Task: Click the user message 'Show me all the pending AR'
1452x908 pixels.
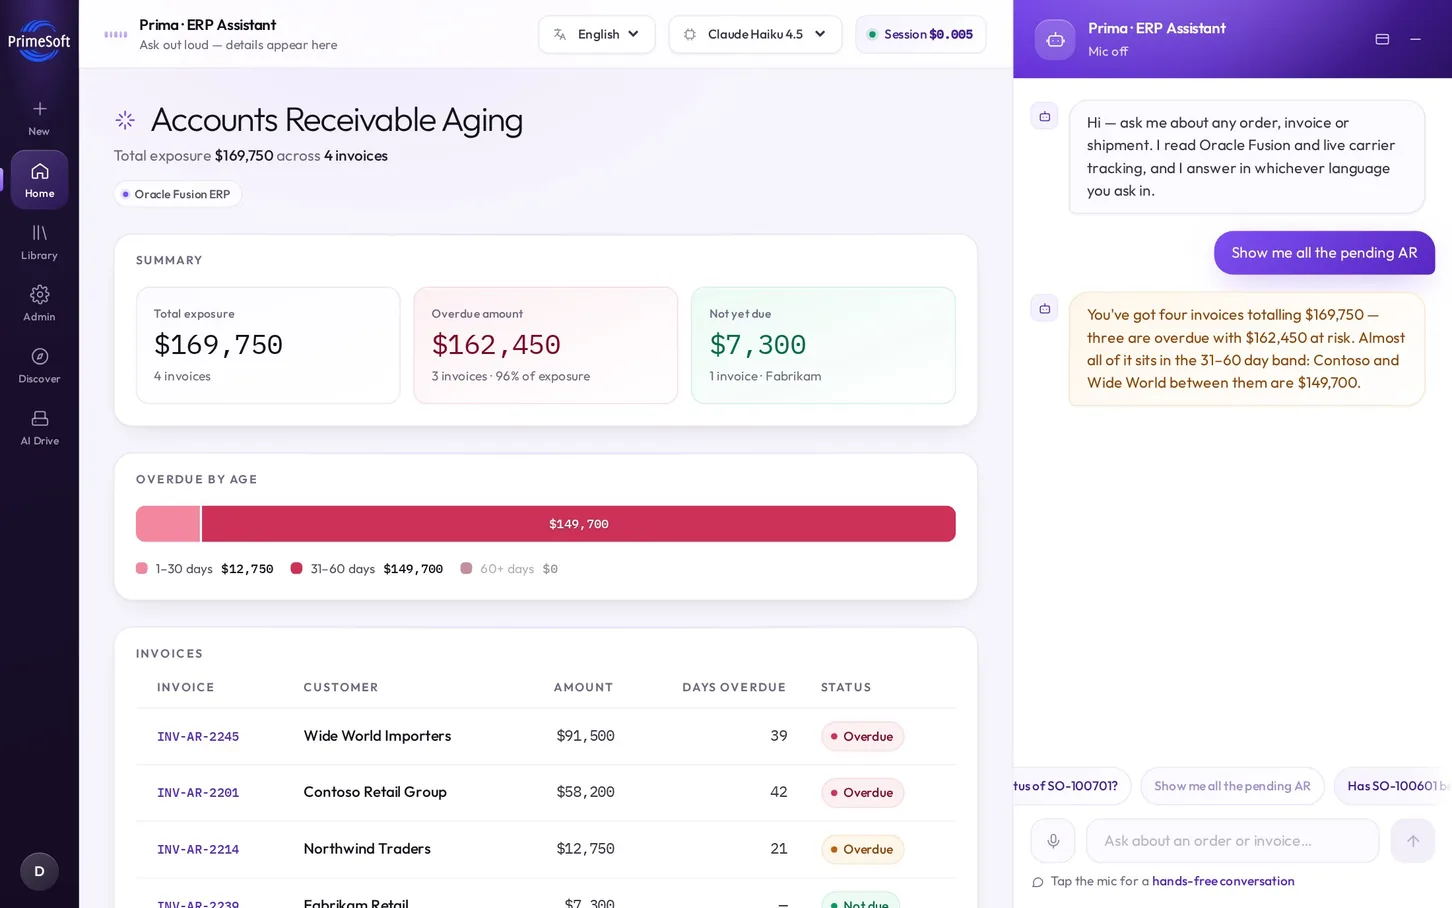Action: click(x=1324, y=253)
